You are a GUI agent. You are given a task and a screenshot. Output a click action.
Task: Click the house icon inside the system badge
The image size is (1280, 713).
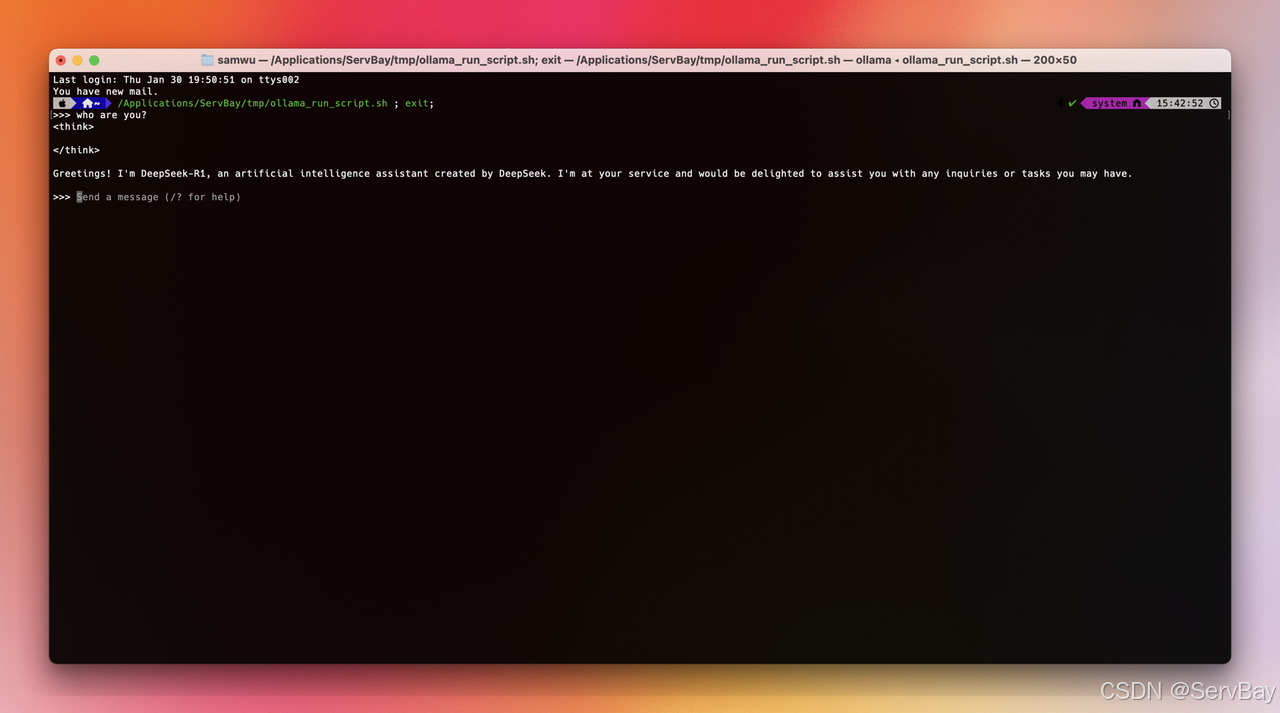click(1137, 103)
